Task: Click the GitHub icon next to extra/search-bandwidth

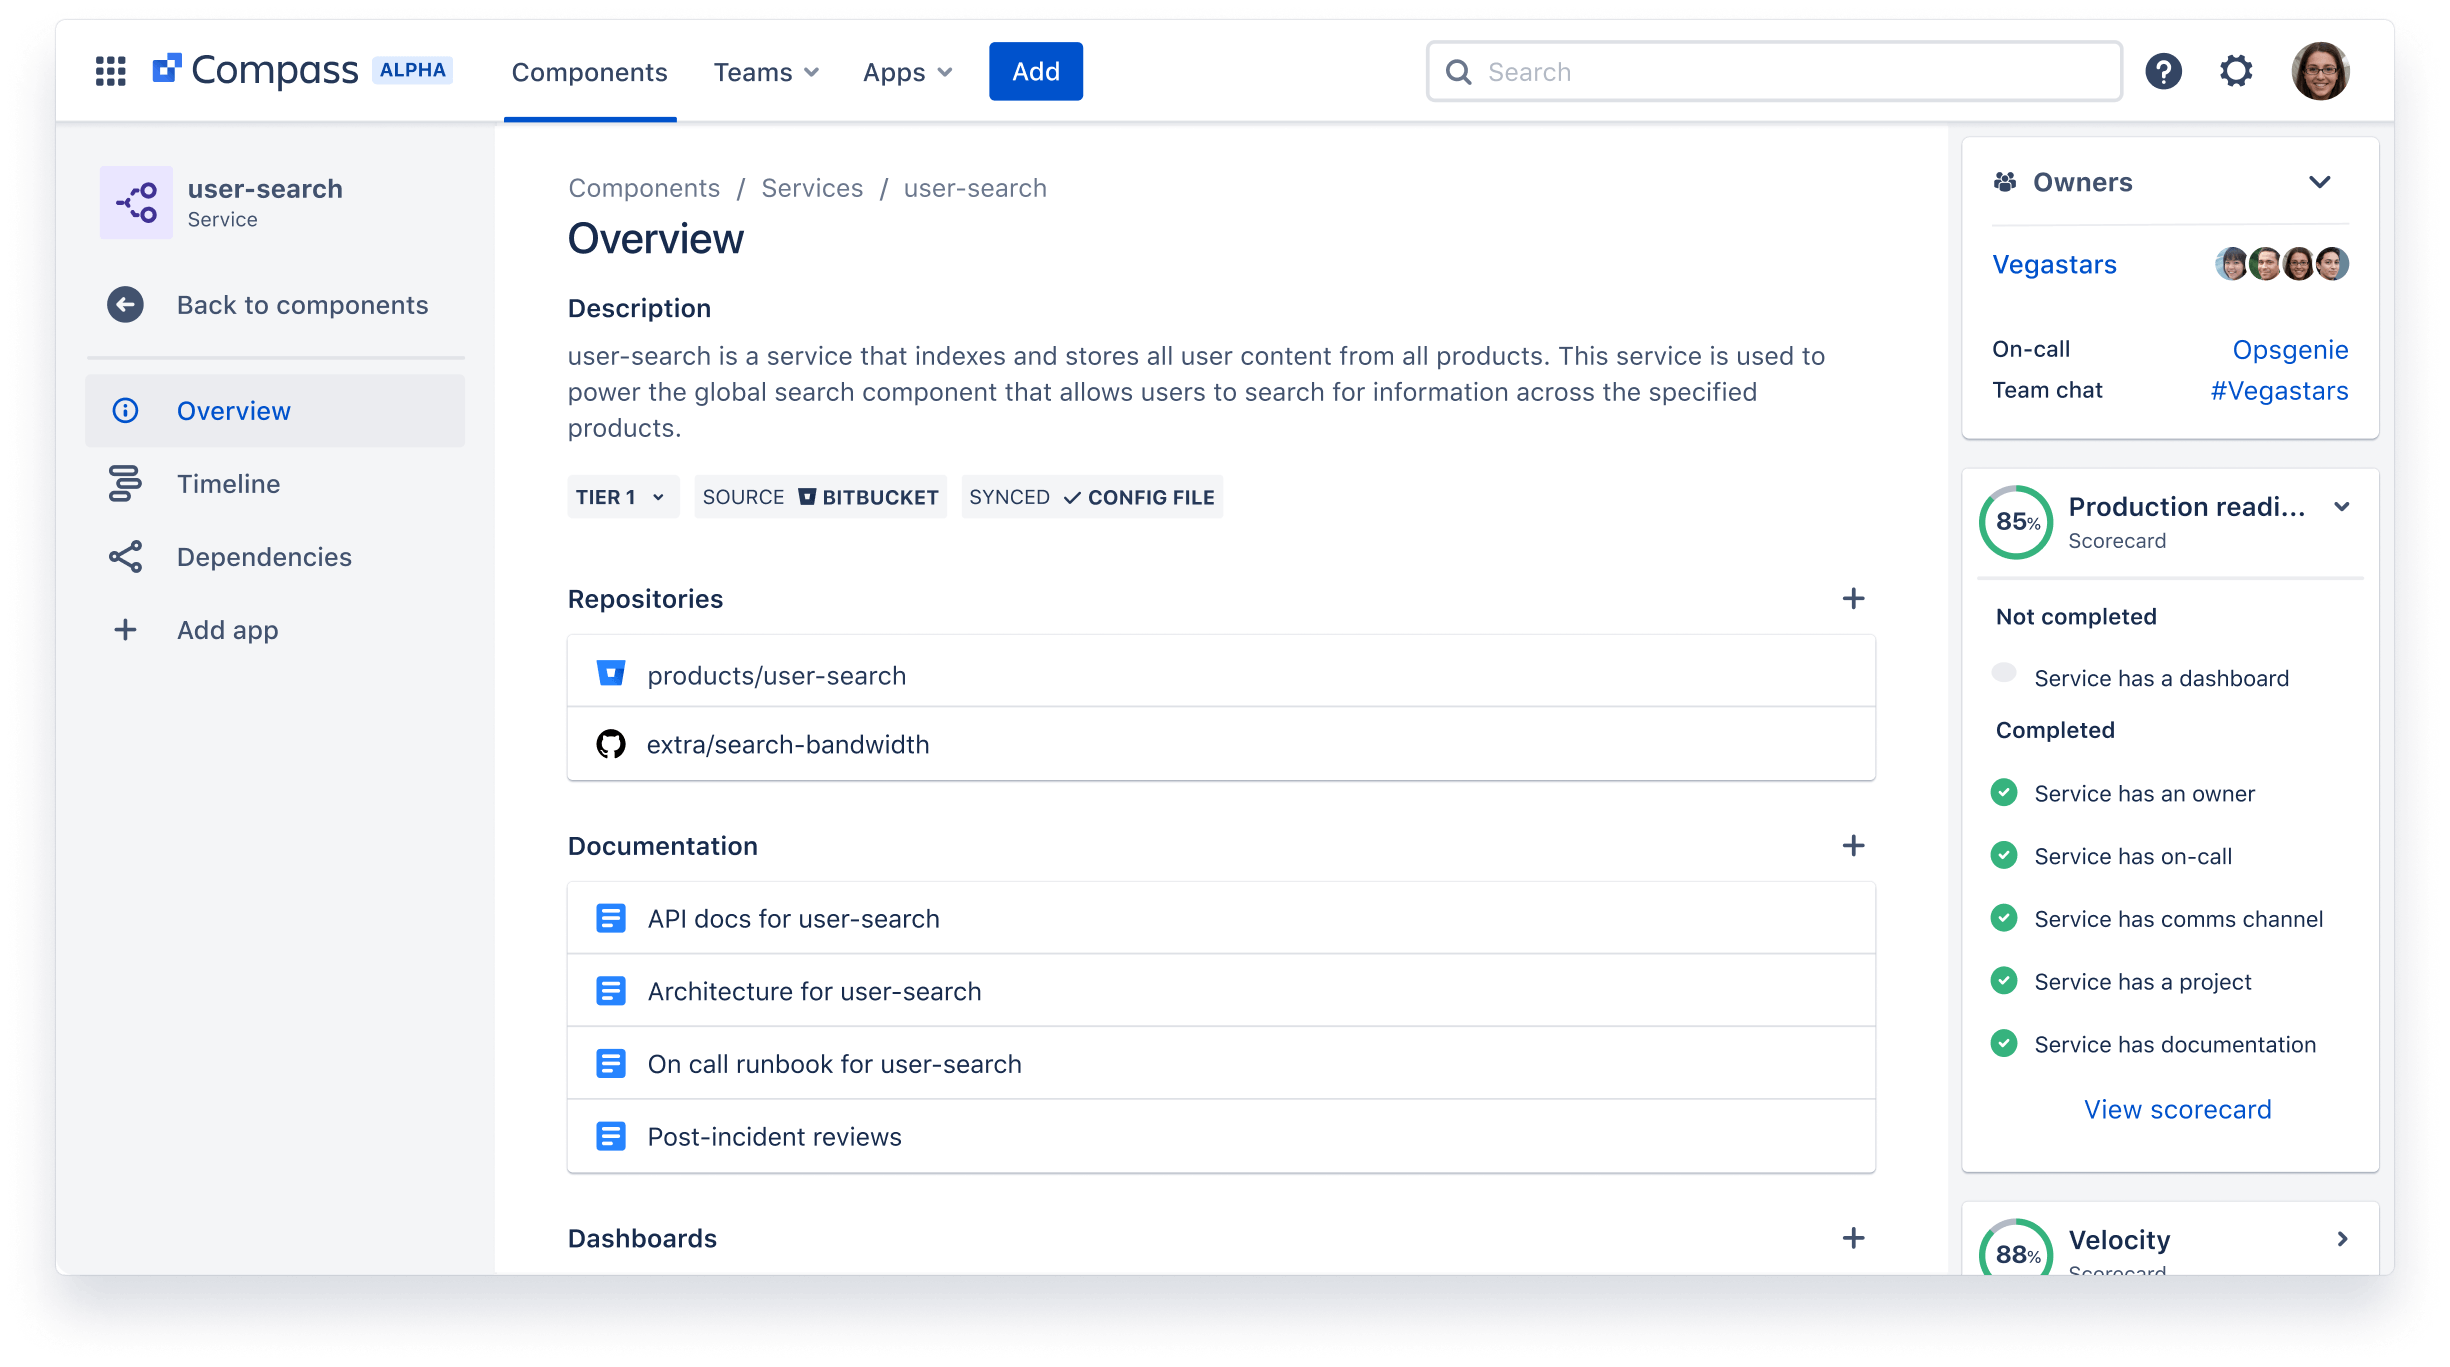Action: (x=612, y=743)
